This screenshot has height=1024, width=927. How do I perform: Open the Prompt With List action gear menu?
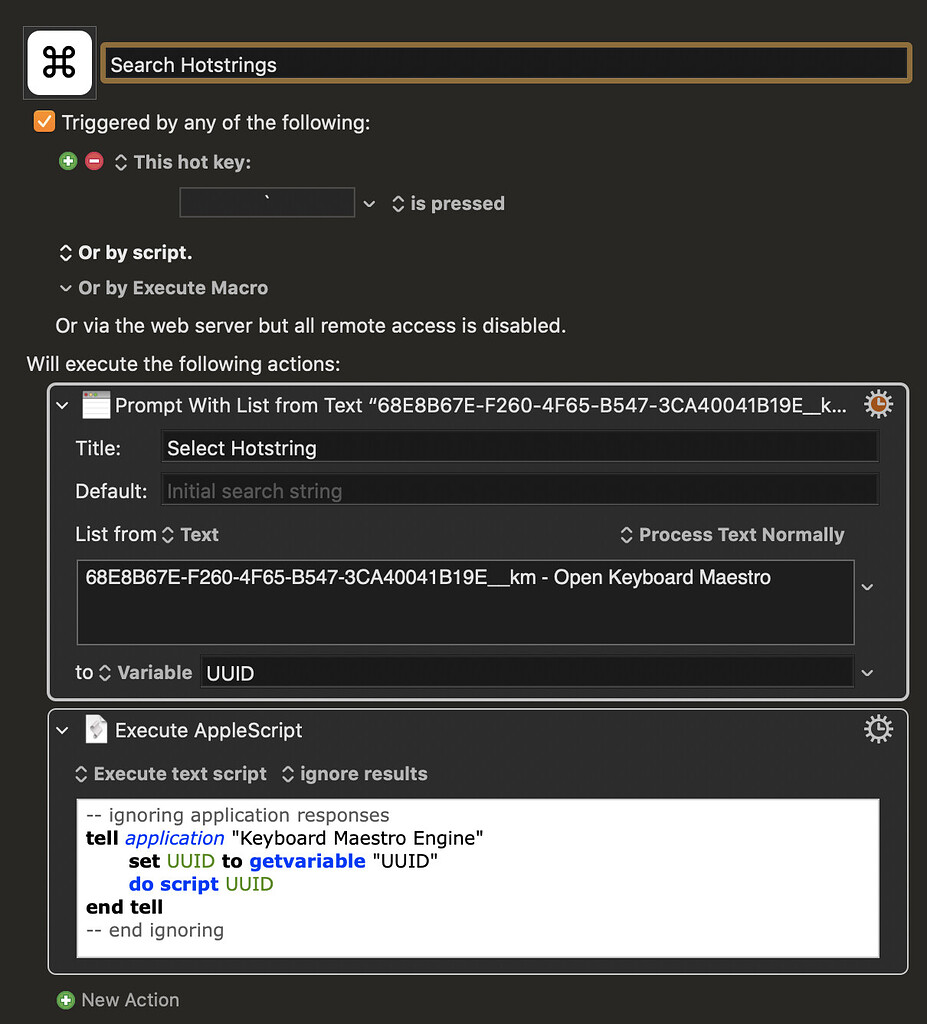pos(878,404)
